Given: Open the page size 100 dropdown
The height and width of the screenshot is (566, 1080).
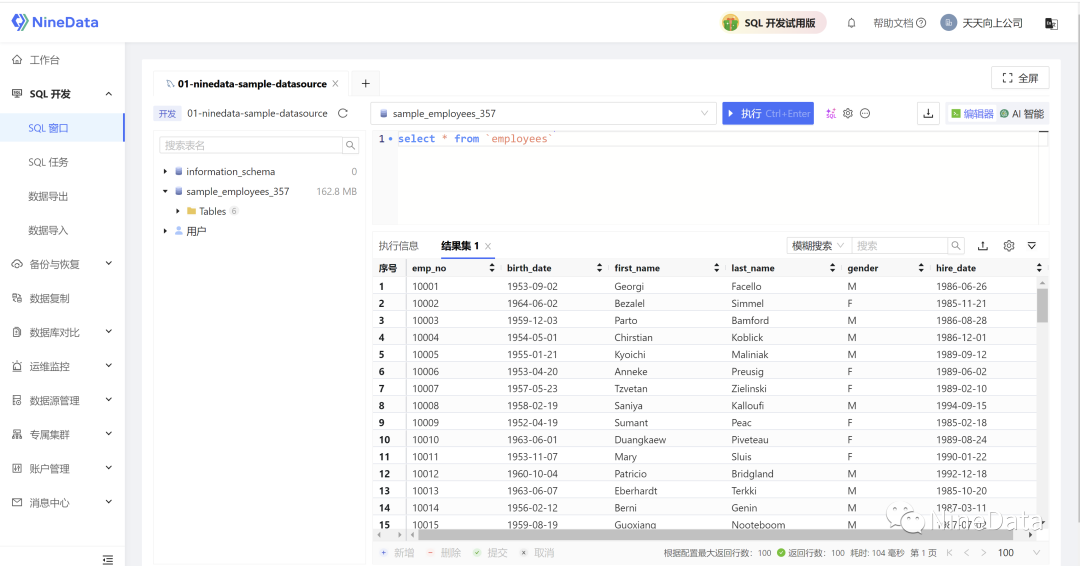Looking at the screenshot, I should point(1018,553).
